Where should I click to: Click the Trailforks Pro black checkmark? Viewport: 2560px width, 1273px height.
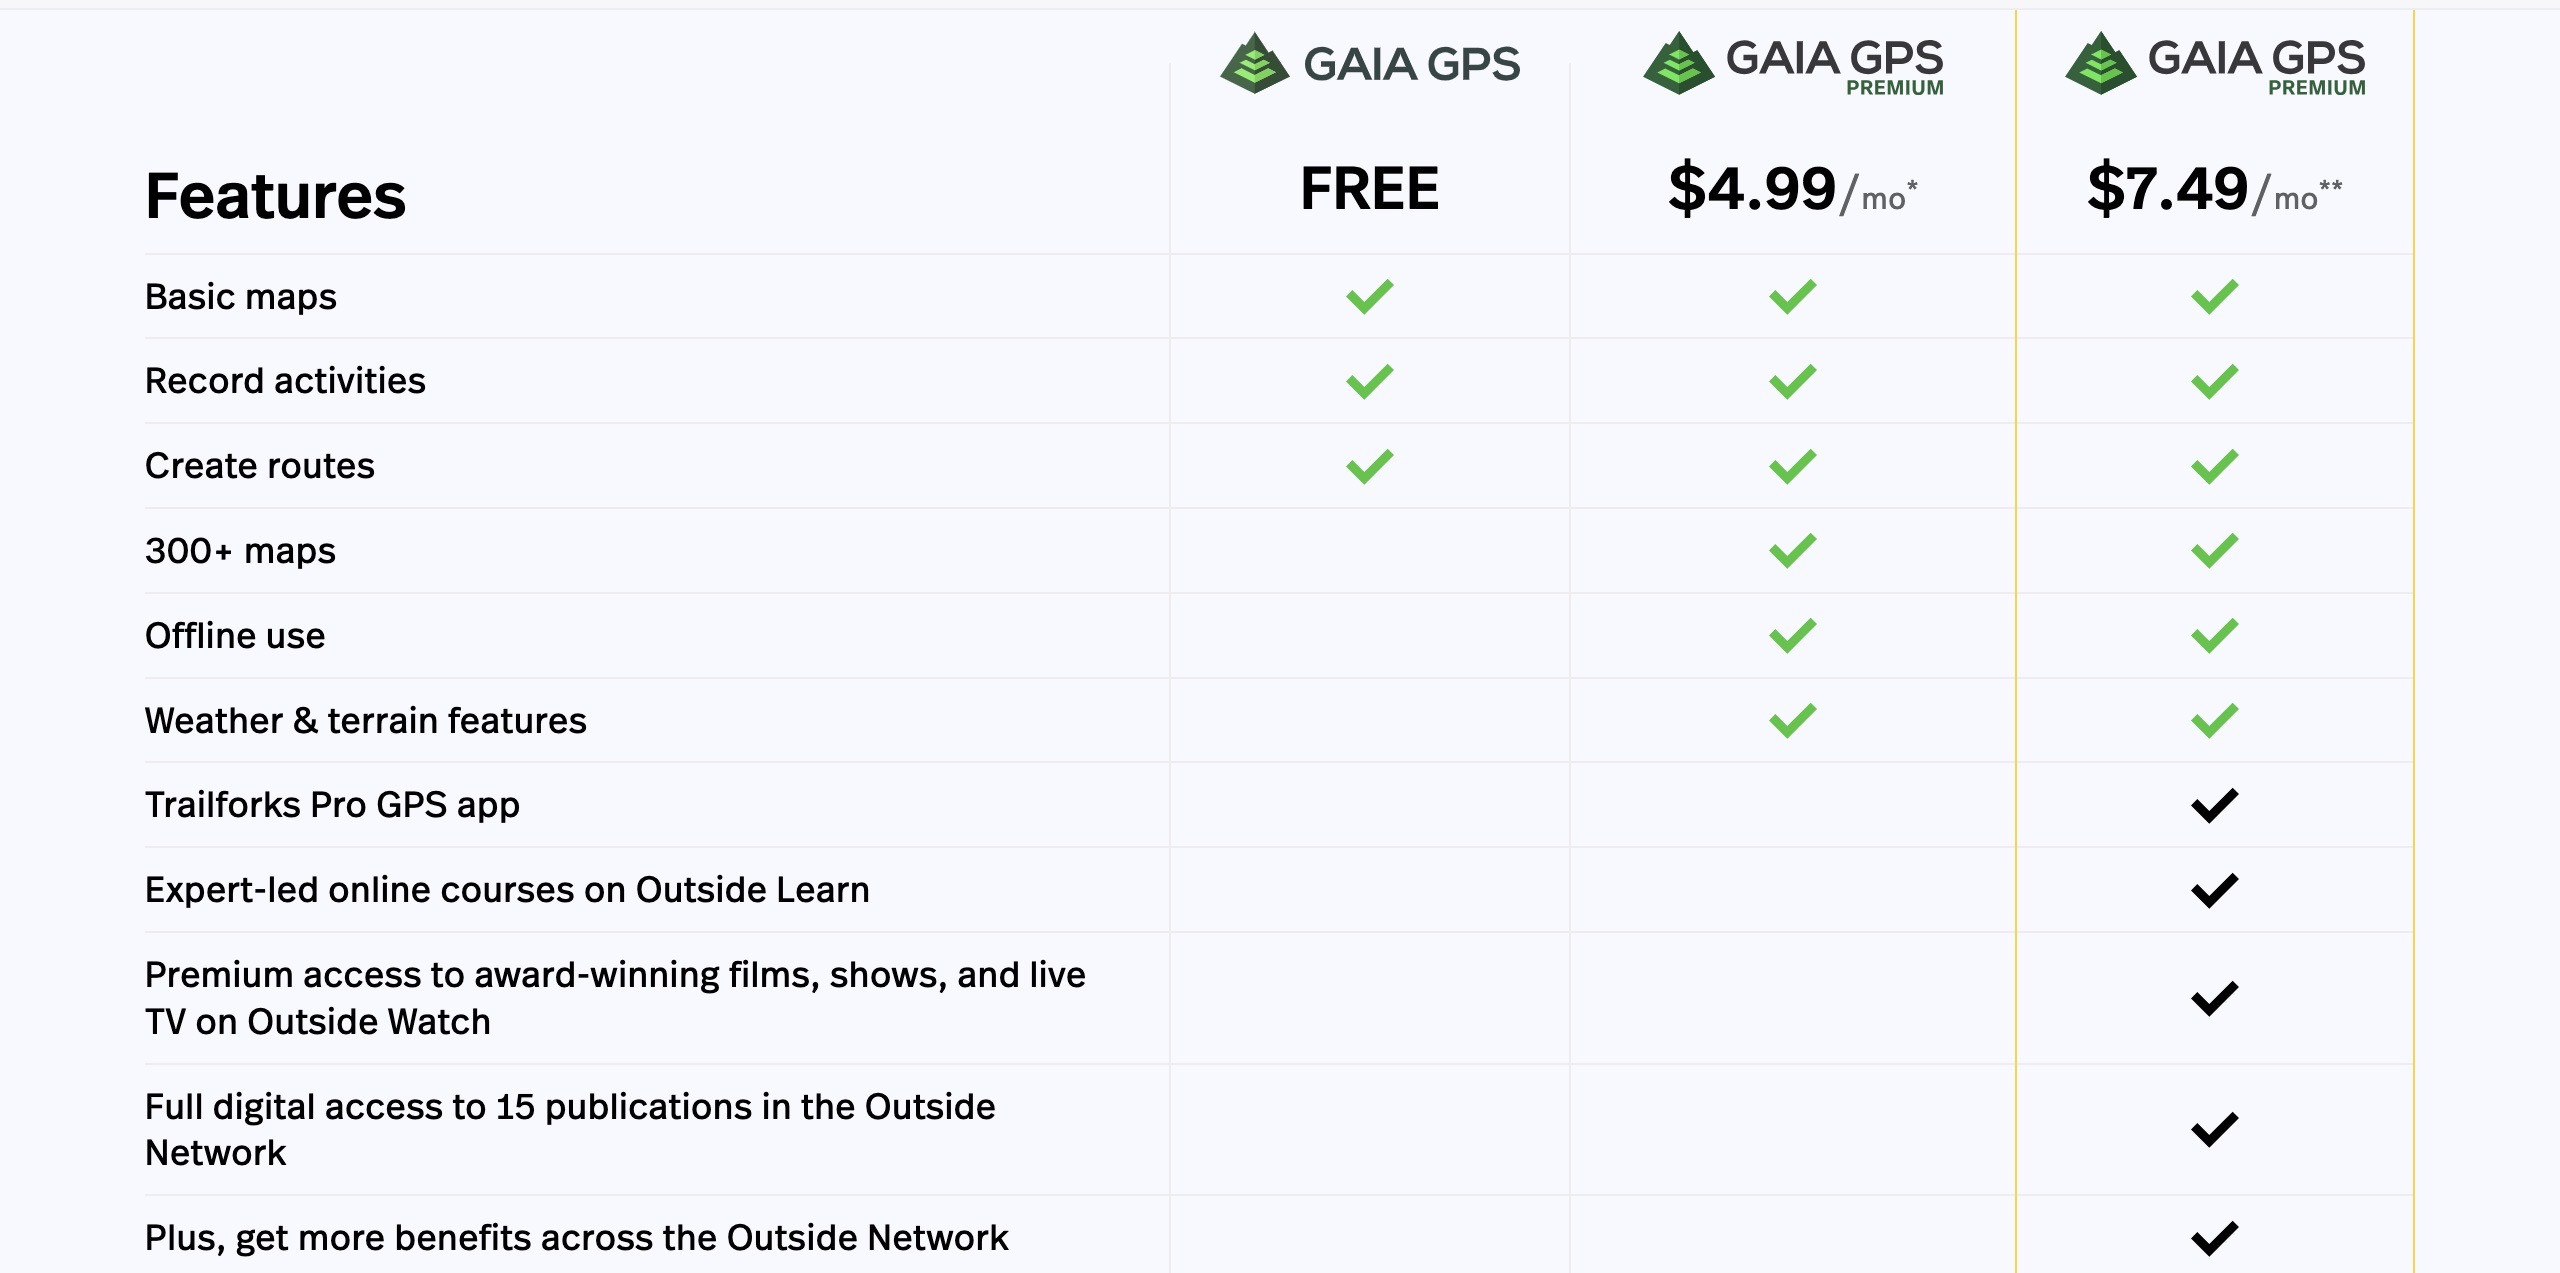pos(2214,805)
